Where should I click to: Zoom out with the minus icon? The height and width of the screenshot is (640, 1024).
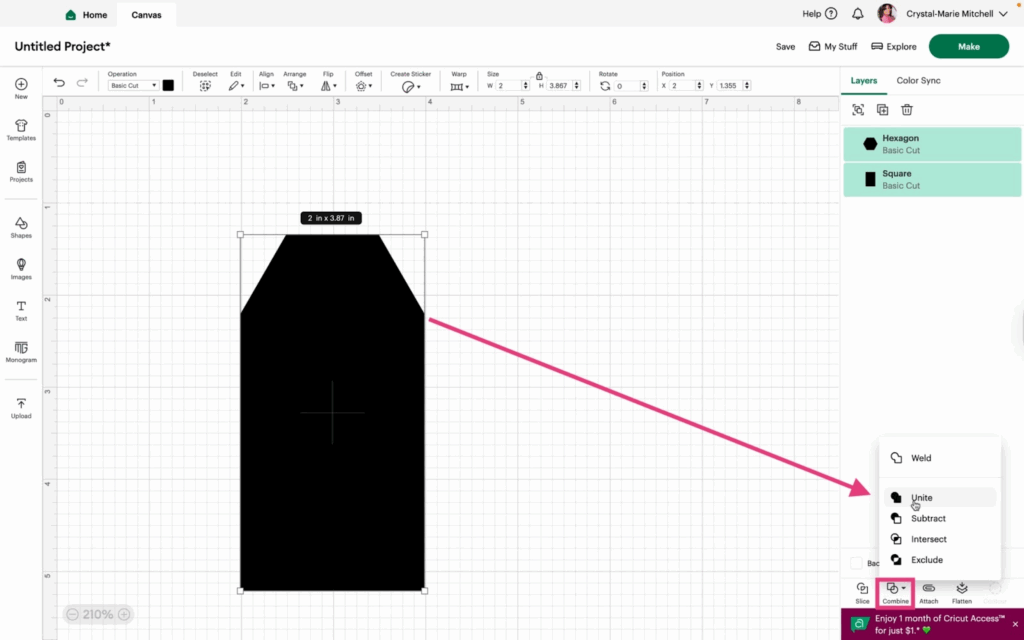[x=72, y=615]
